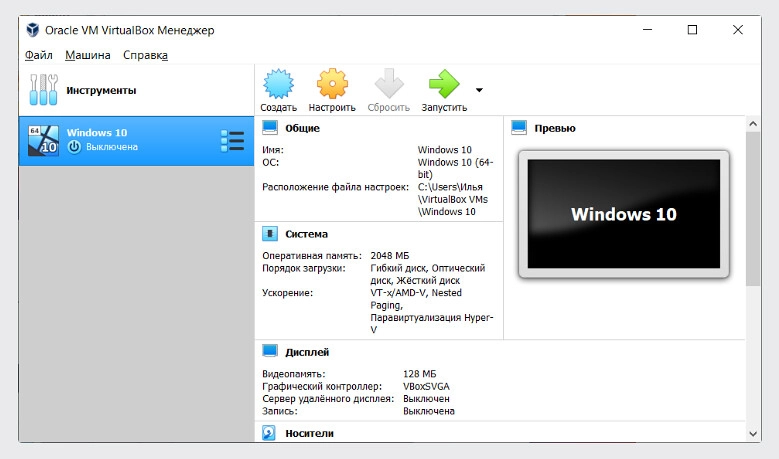779x459 pixels.
Task: Select the Windows 10 virtual machine entry
Action: [x=136, y=141]
